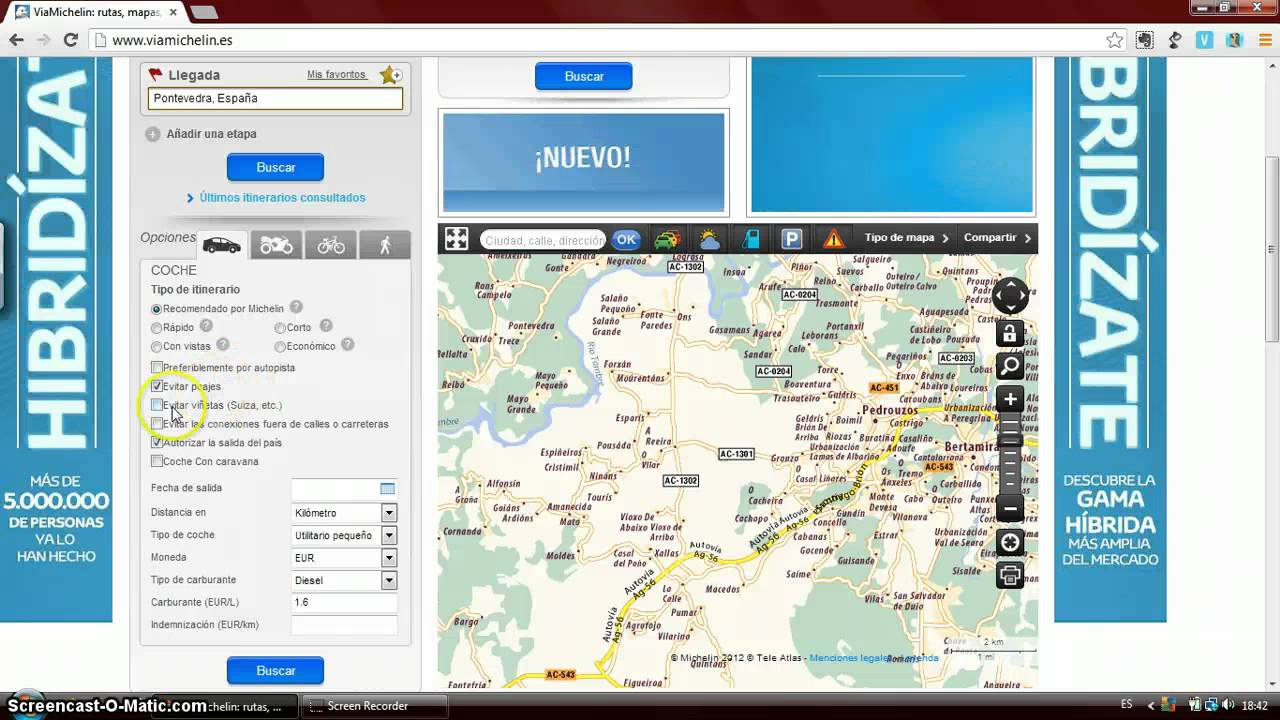The height and width of the screenshot is (720, 1280).
Task: Toggle the map lock icon
Action: (x=1010, y=334)
